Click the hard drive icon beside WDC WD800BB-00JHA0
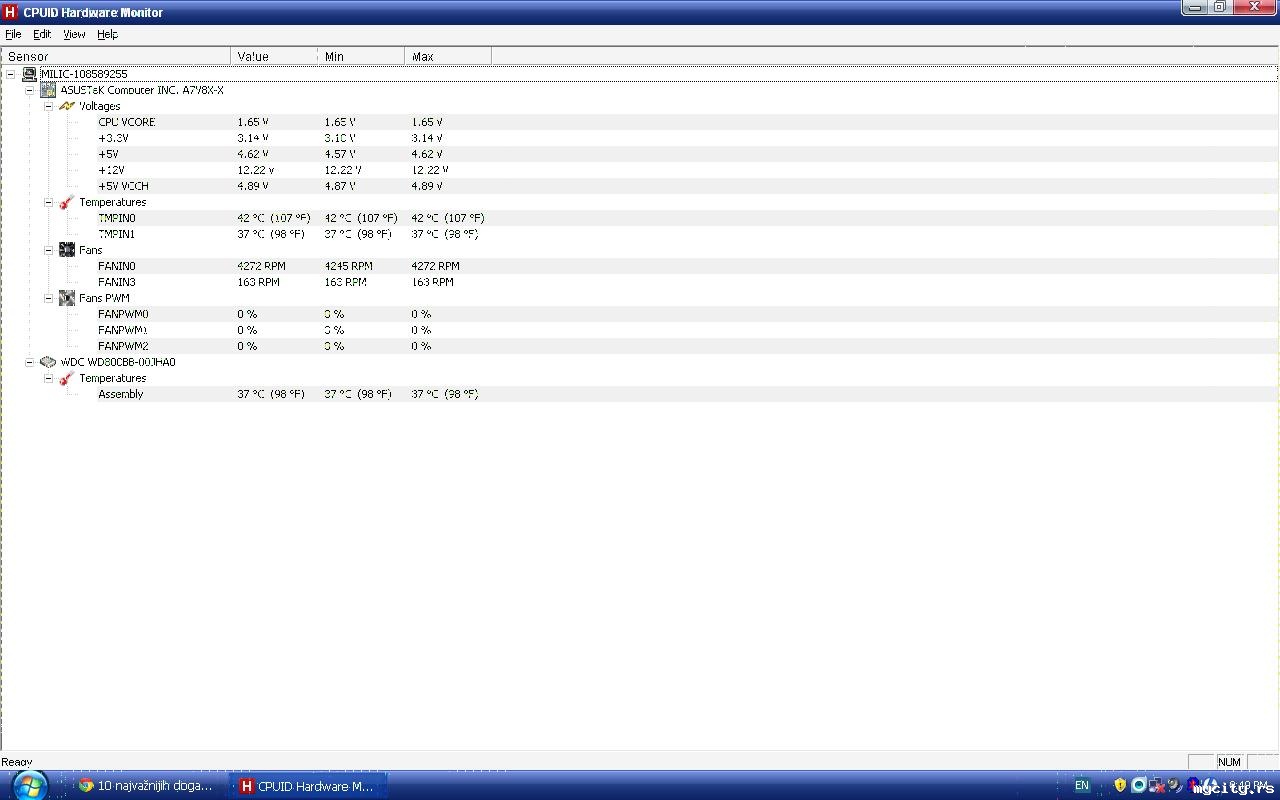The image size is (1280, 800). point(48,362)
